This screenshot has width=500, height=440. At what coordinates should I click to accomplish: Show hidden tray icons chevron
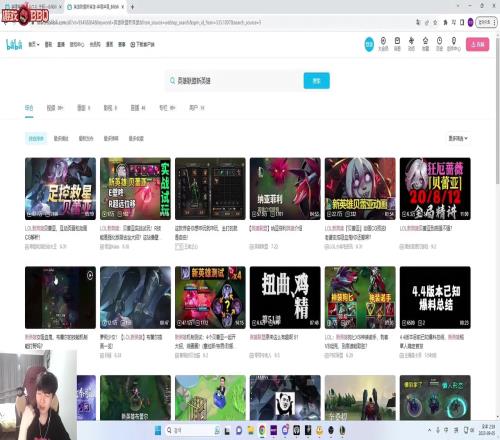coord(429,430)
